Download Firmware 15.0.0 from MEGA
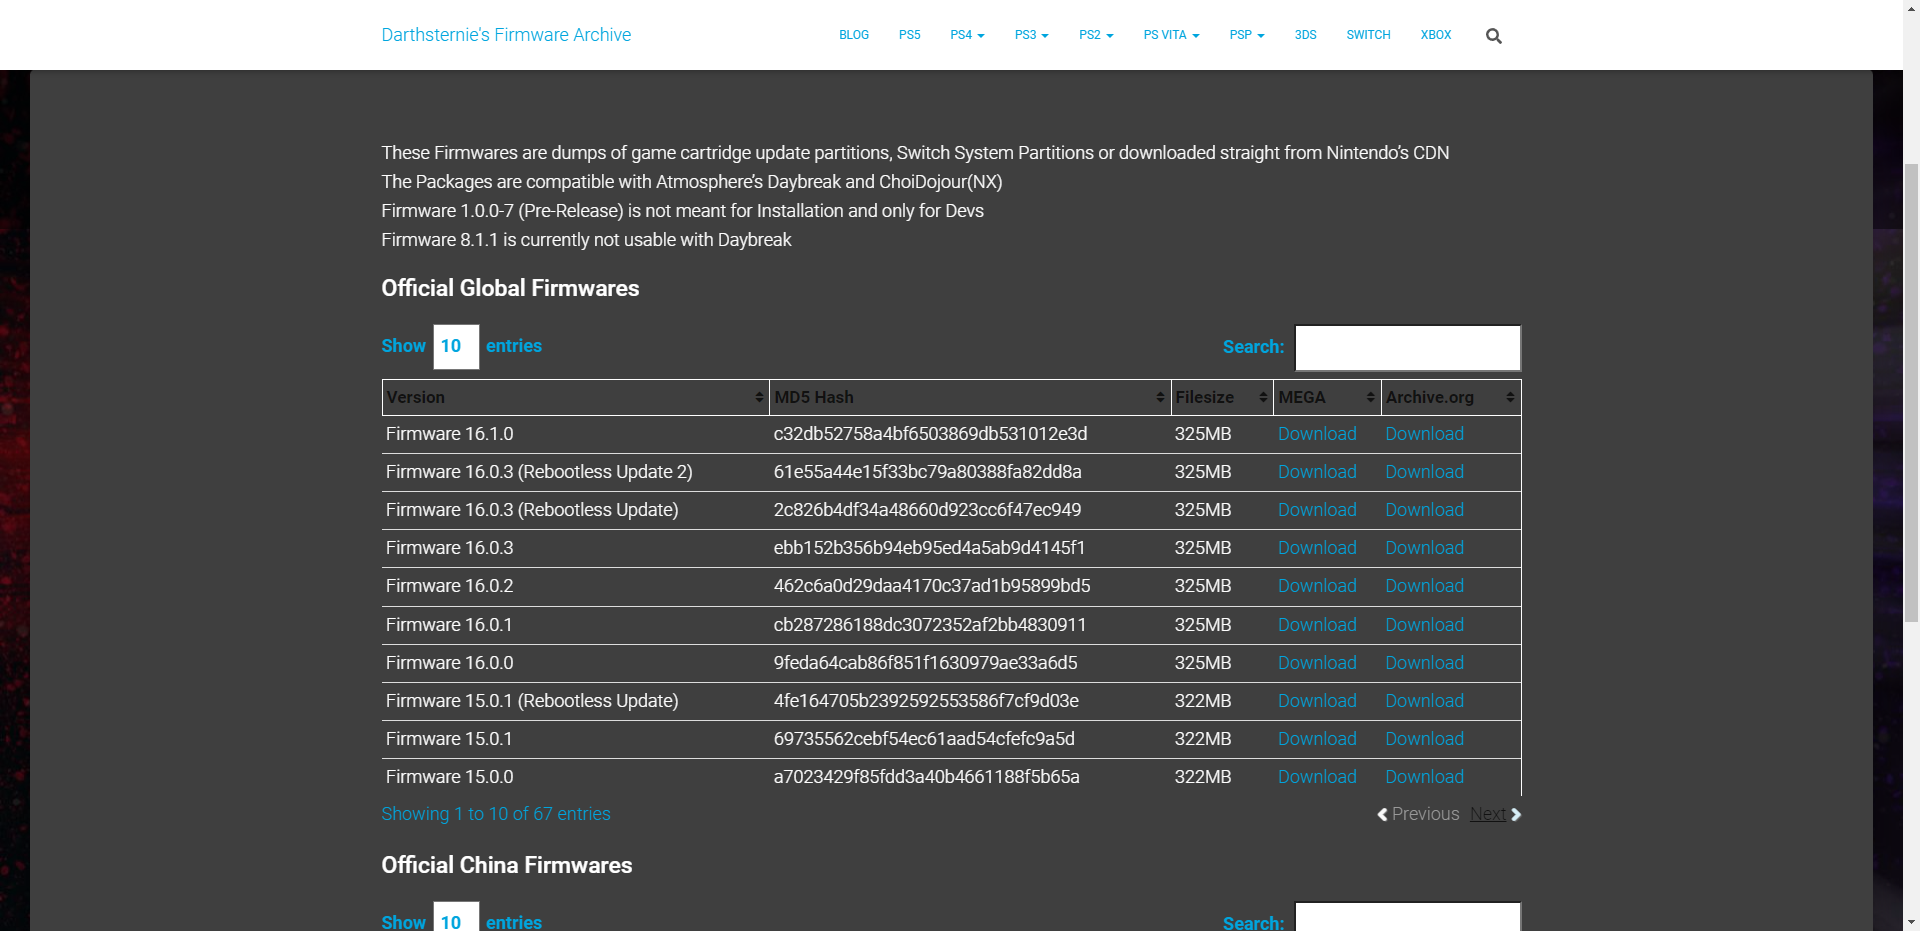1920x931 pixels. tap(1317, 777)
